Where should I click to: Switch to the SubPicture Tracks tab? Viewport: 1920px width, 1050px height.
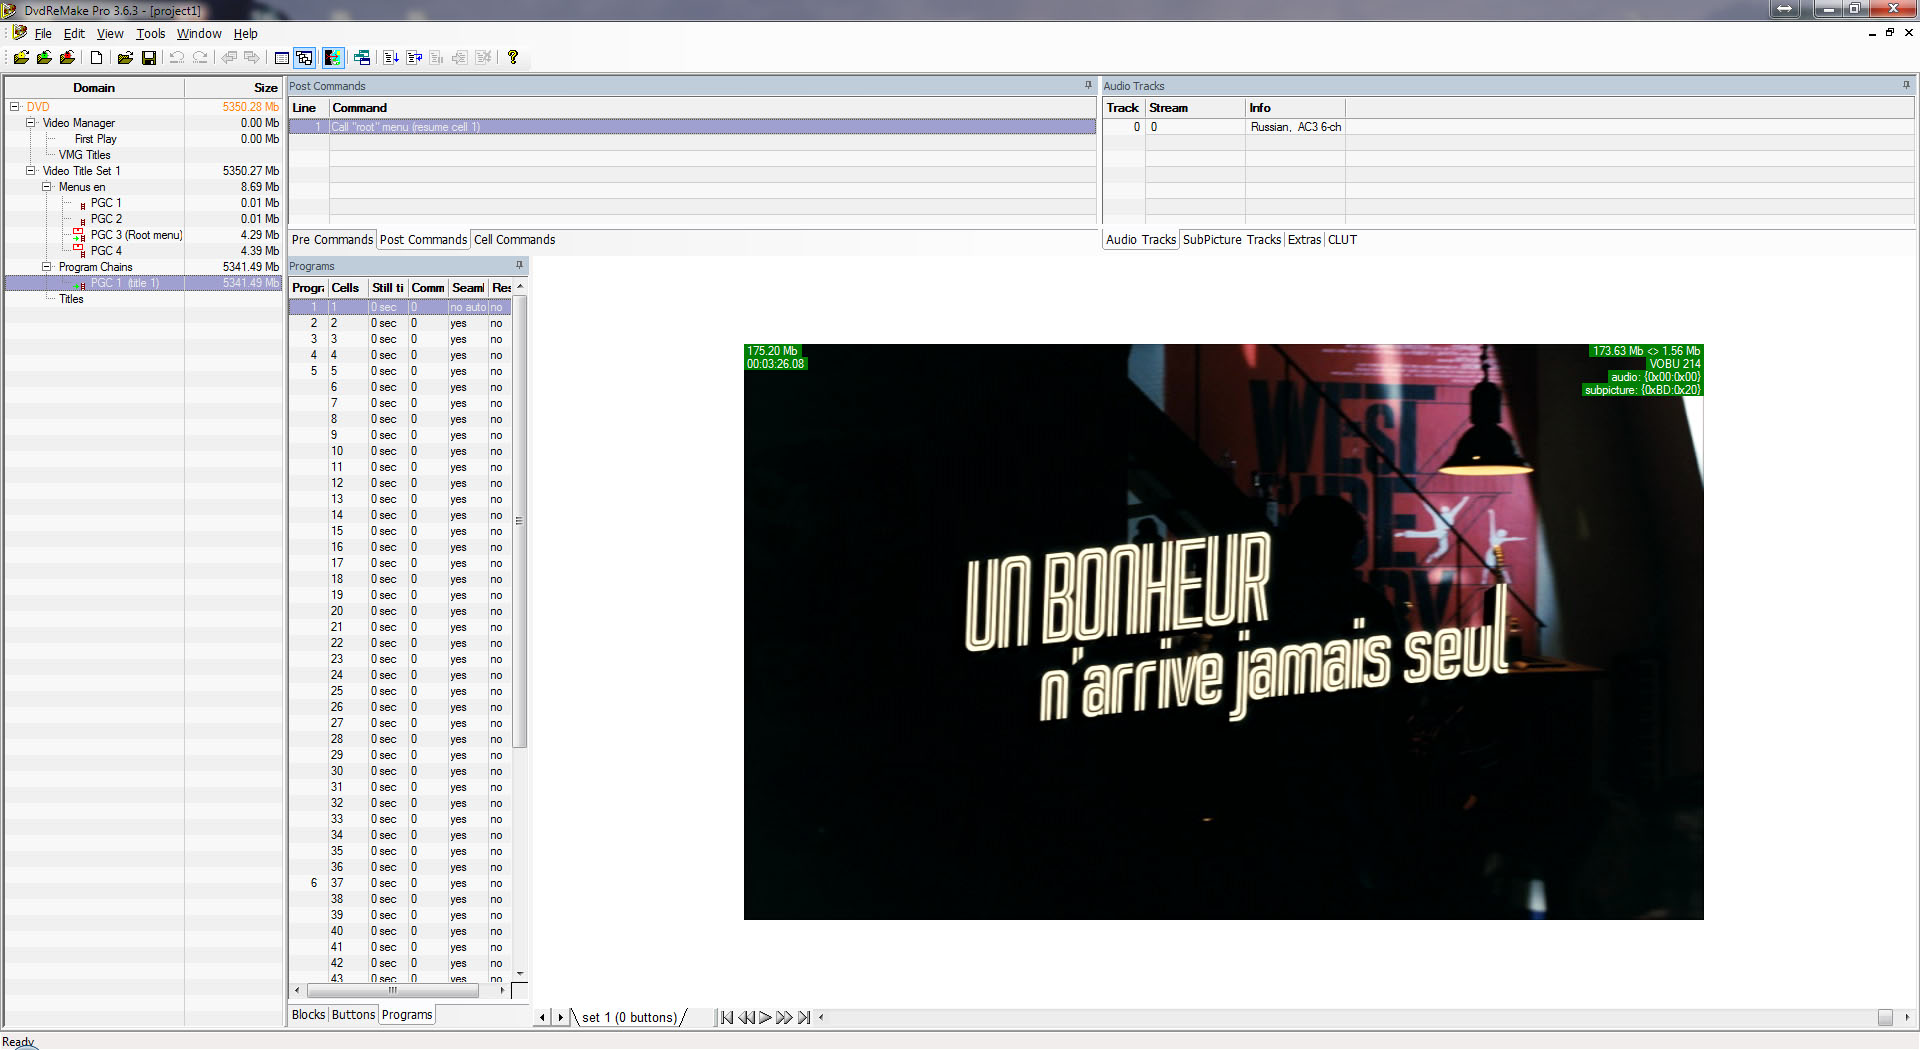[x=1231, y=240]
